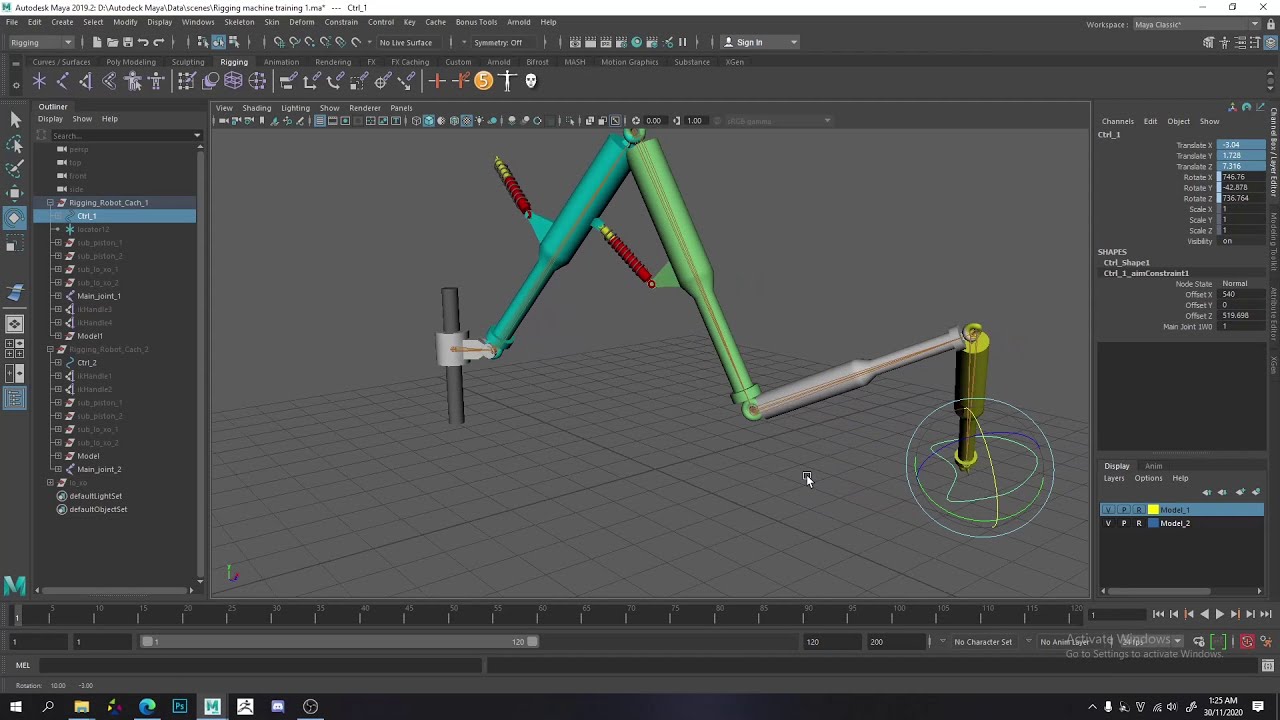This screenshot has width=1280, height=720.
Task: Collapse the Rigging_Robot_Cach_1 group
Action: coord(50,203)
